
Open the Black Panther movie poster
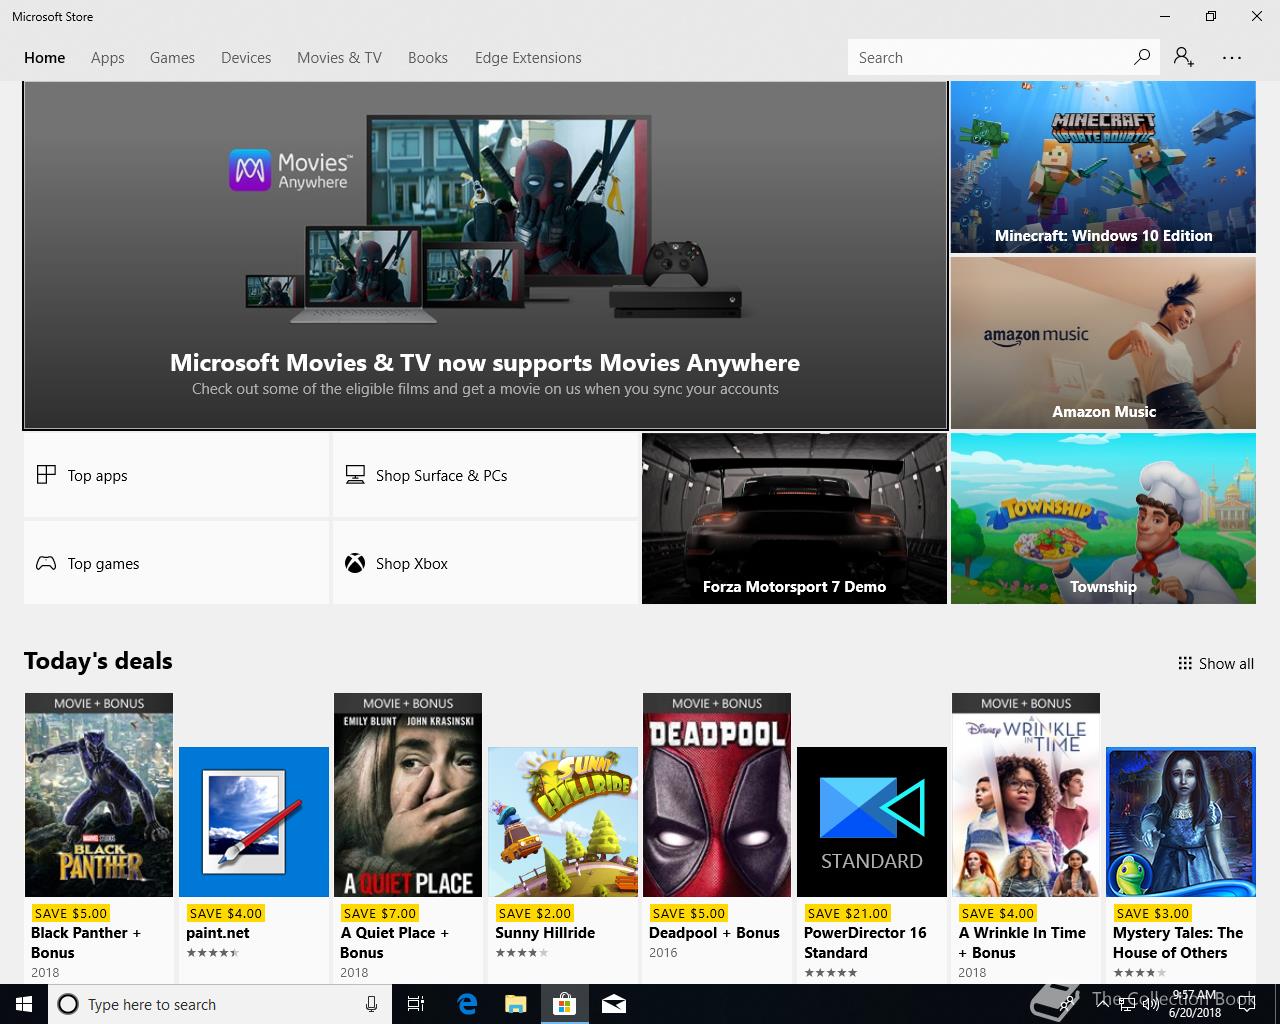pos(99,795)
